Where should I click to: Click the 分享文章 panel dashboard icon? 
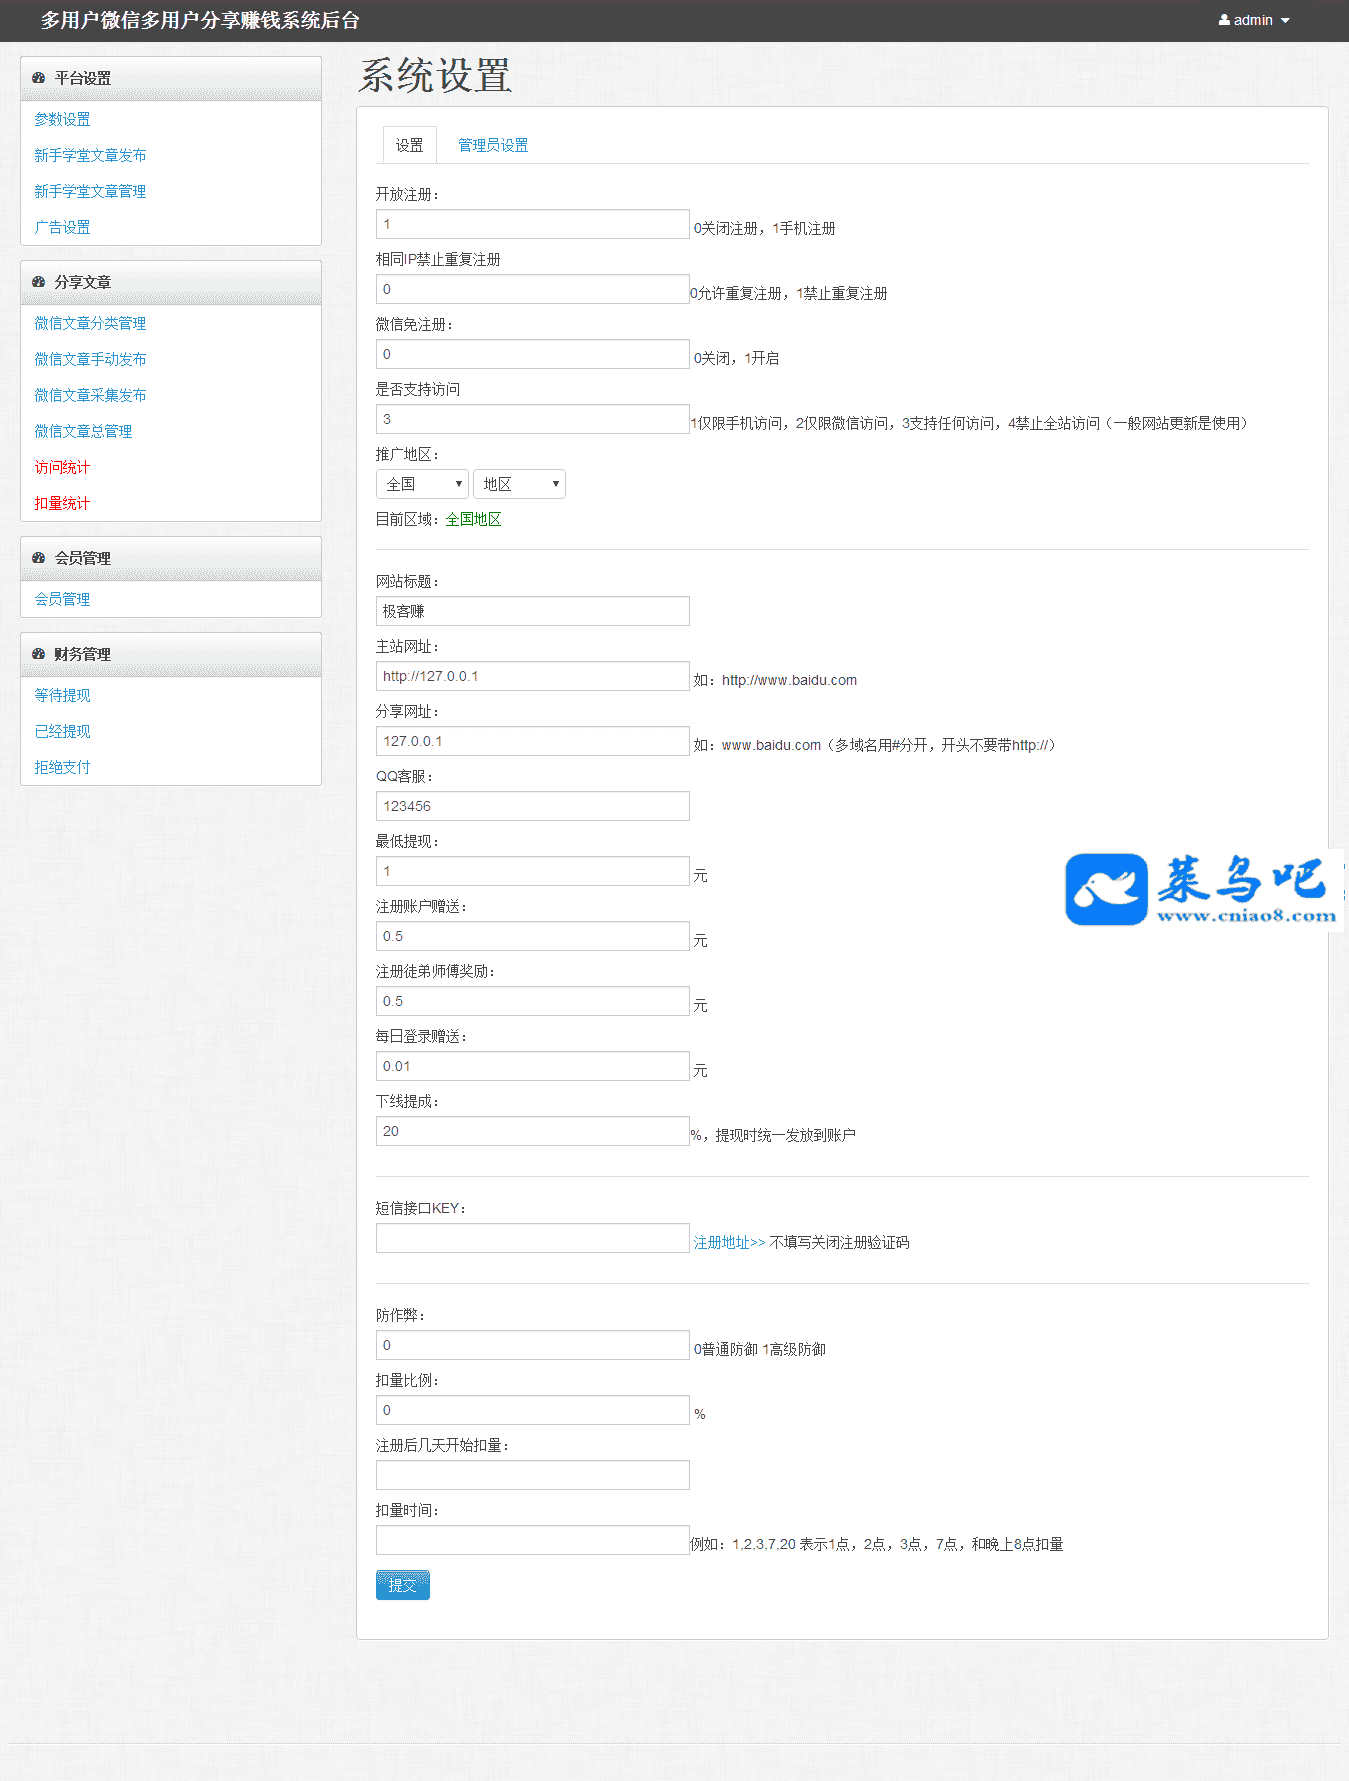38,282
